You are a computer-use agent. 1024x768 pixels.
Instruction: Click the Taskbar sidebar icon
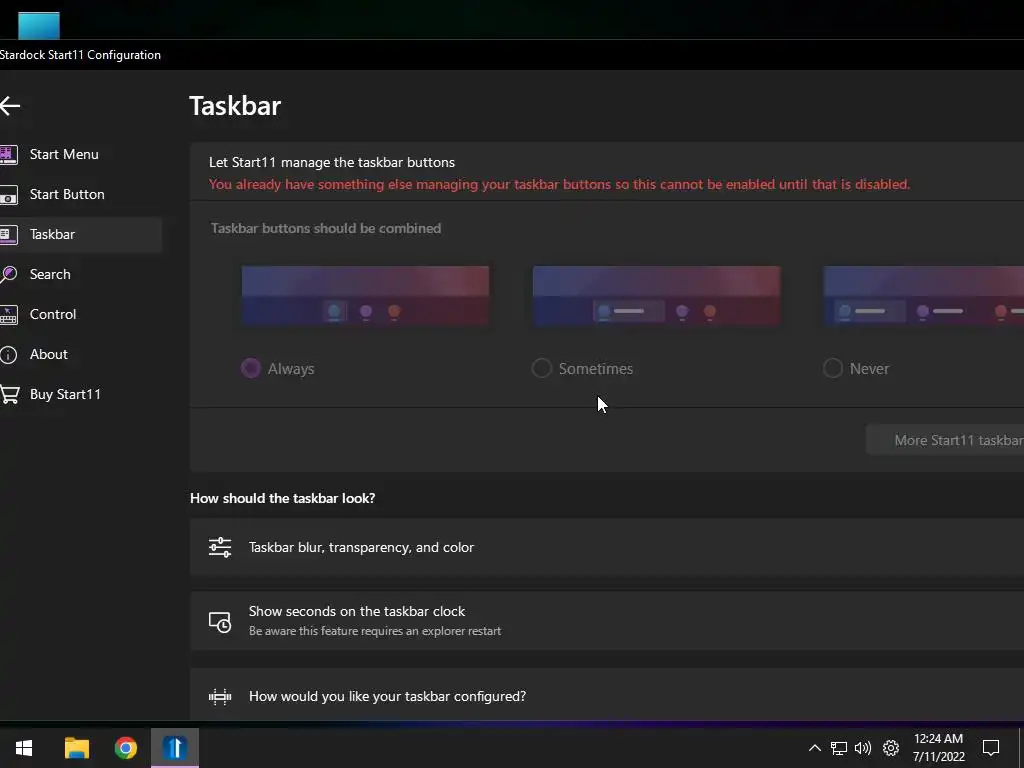(x=8, y=234)
